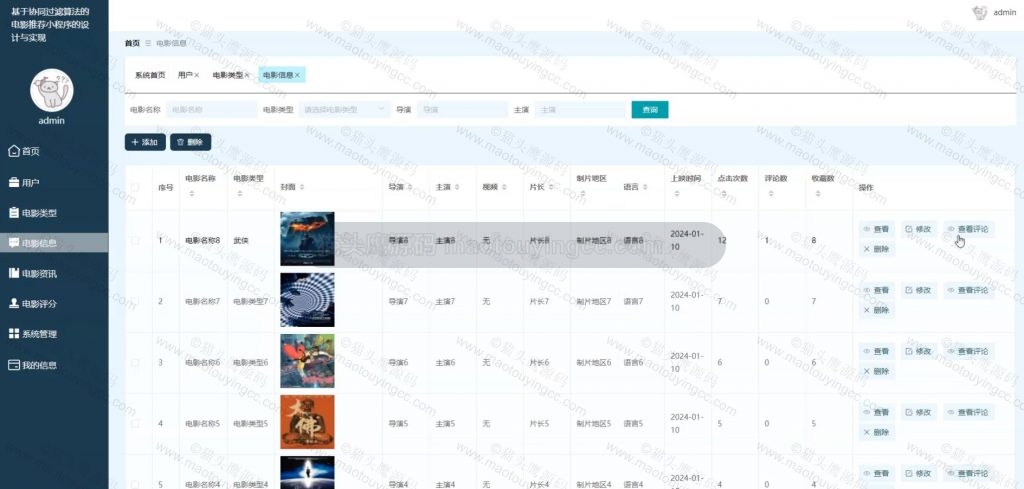
Task: Switch to the 用户 tab
Action: pos(185,75)
